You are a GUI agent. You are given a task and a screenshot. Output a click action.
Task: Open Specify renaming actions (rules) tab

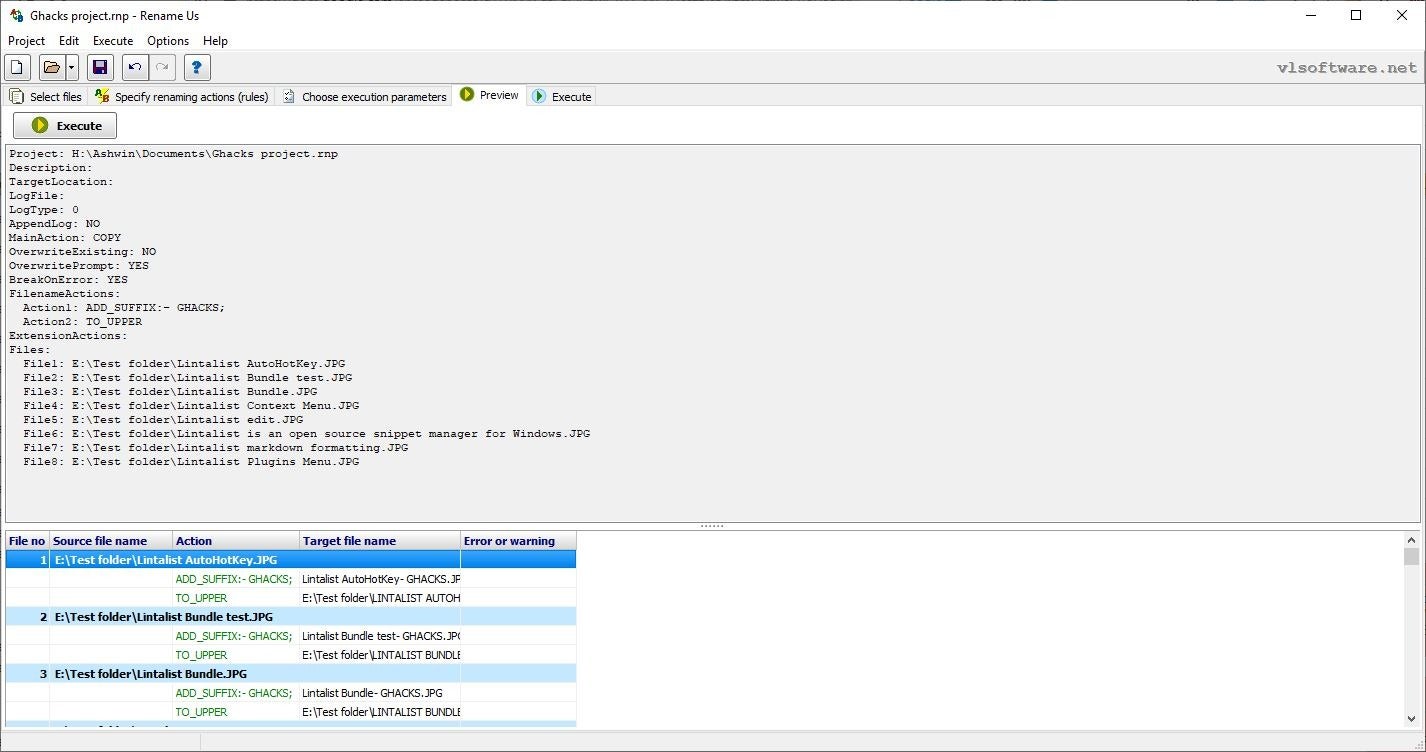(x=182, y=97)
